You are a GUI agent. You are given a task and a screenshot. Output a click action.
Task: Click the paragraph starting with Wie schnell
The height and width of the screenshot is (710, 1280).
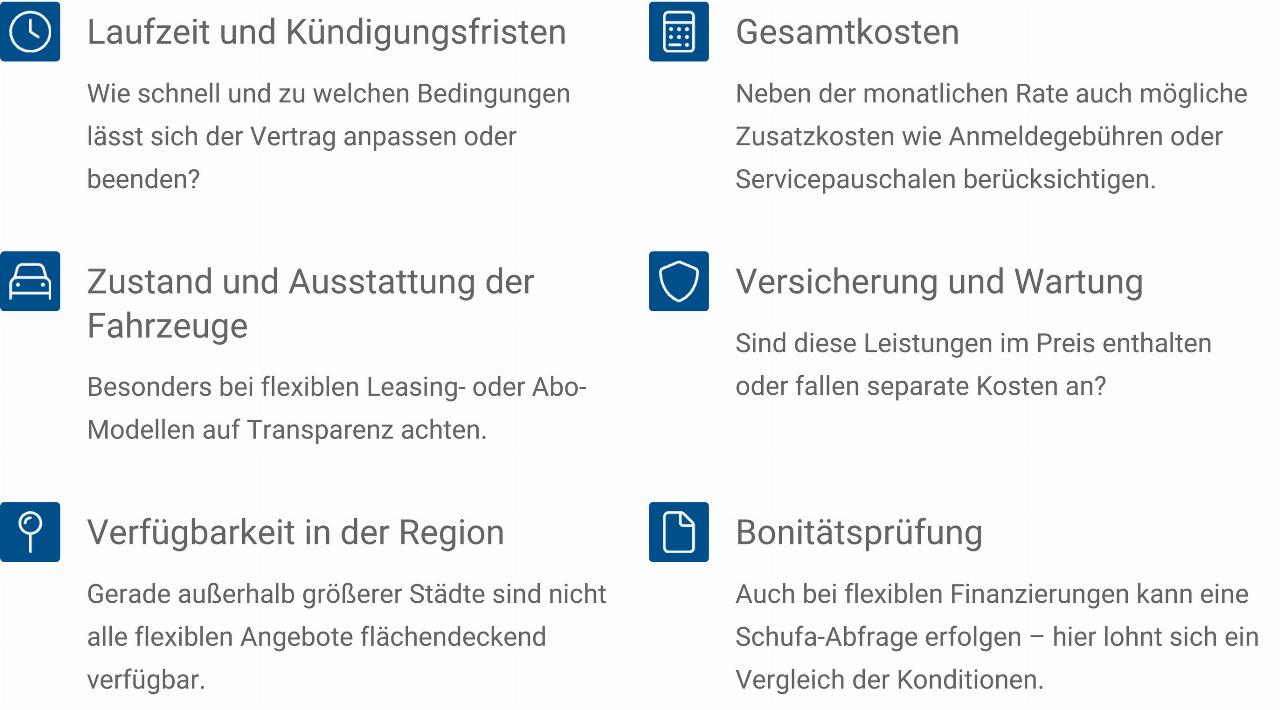pos(328,136)
